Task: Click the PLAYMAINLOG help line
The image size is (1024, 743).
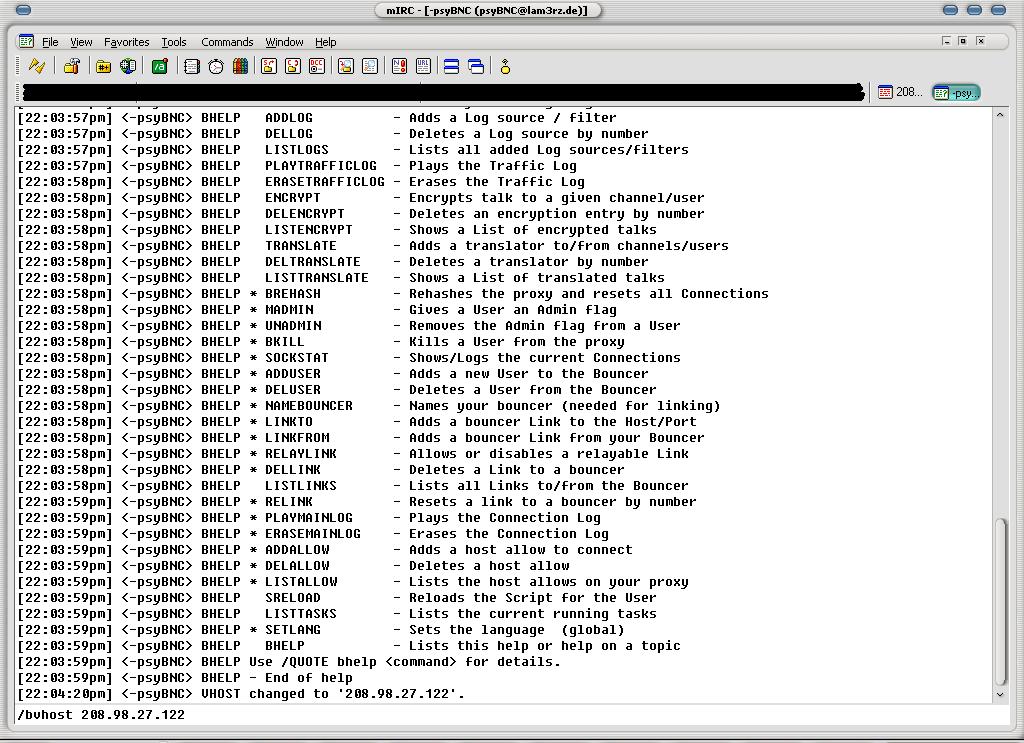Action: (x=309, y=518)
